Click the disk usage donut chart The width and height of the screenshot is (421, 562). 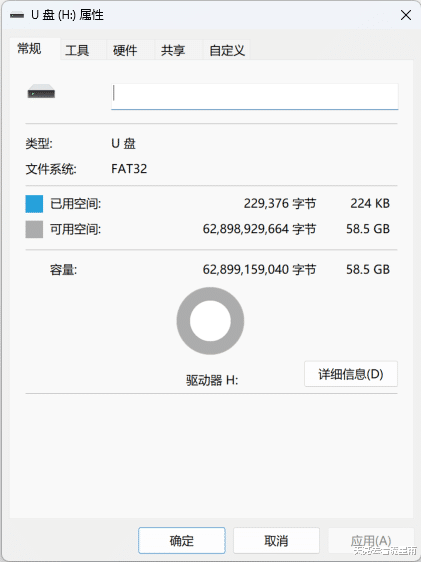point(210,321)
